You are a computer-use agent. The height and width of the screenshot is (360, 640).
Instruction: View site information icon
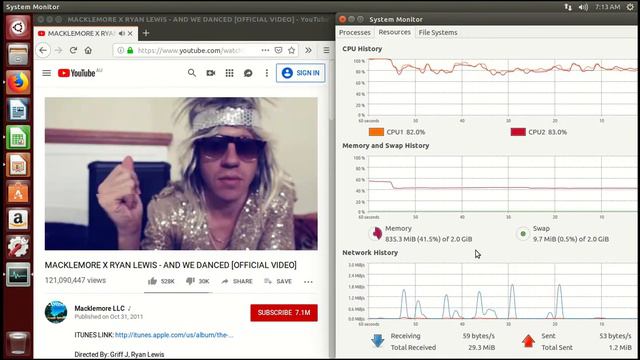(x=121, y=50)
